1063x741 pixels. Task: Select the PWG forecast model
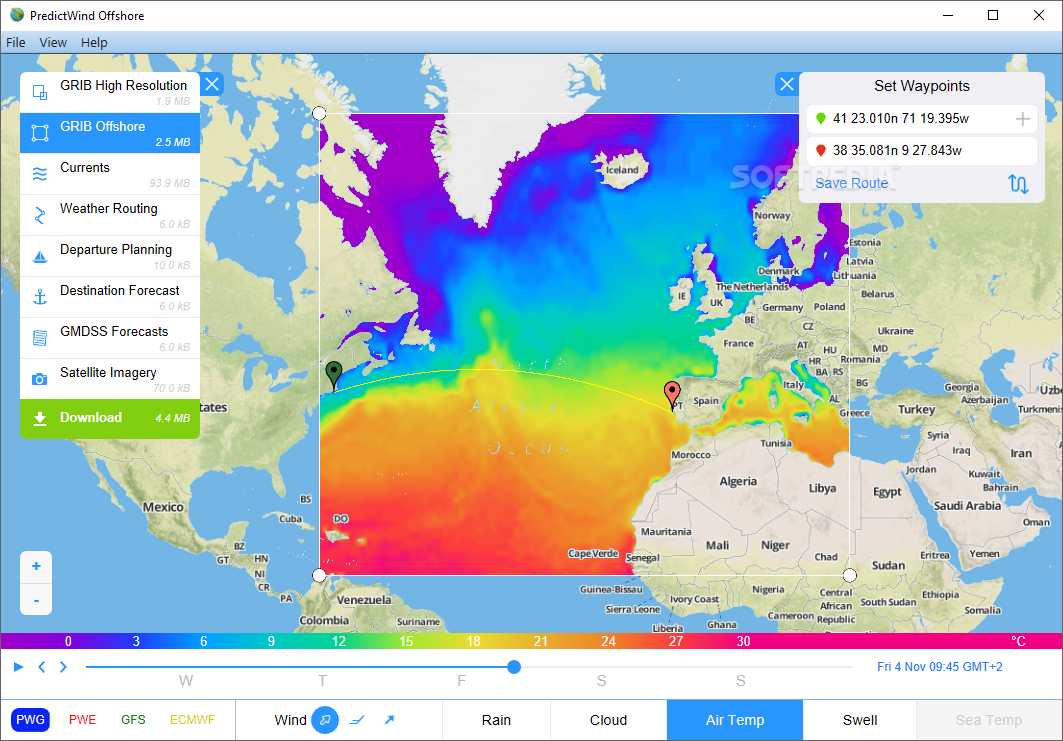[31, 720]
